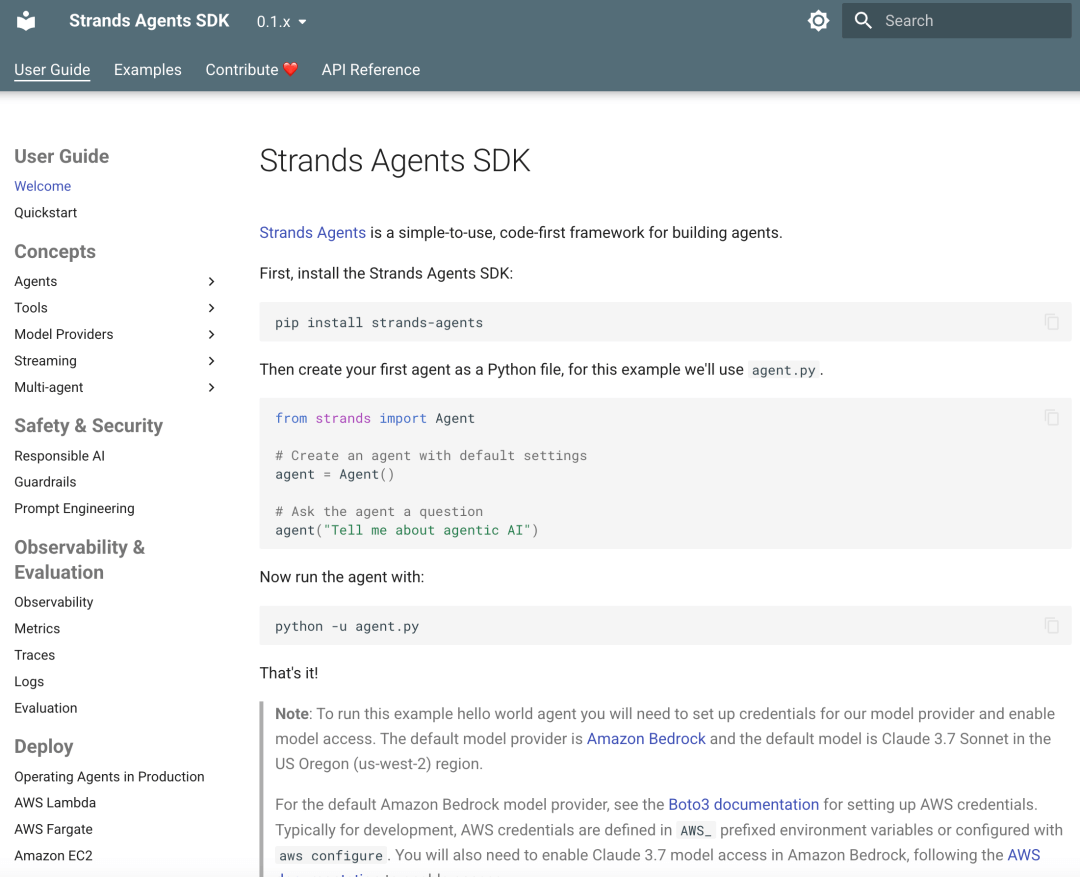This screenshot has height=877, width=1080.
Task: Expand the Streaming sidebar section
Action: [211, 361]
